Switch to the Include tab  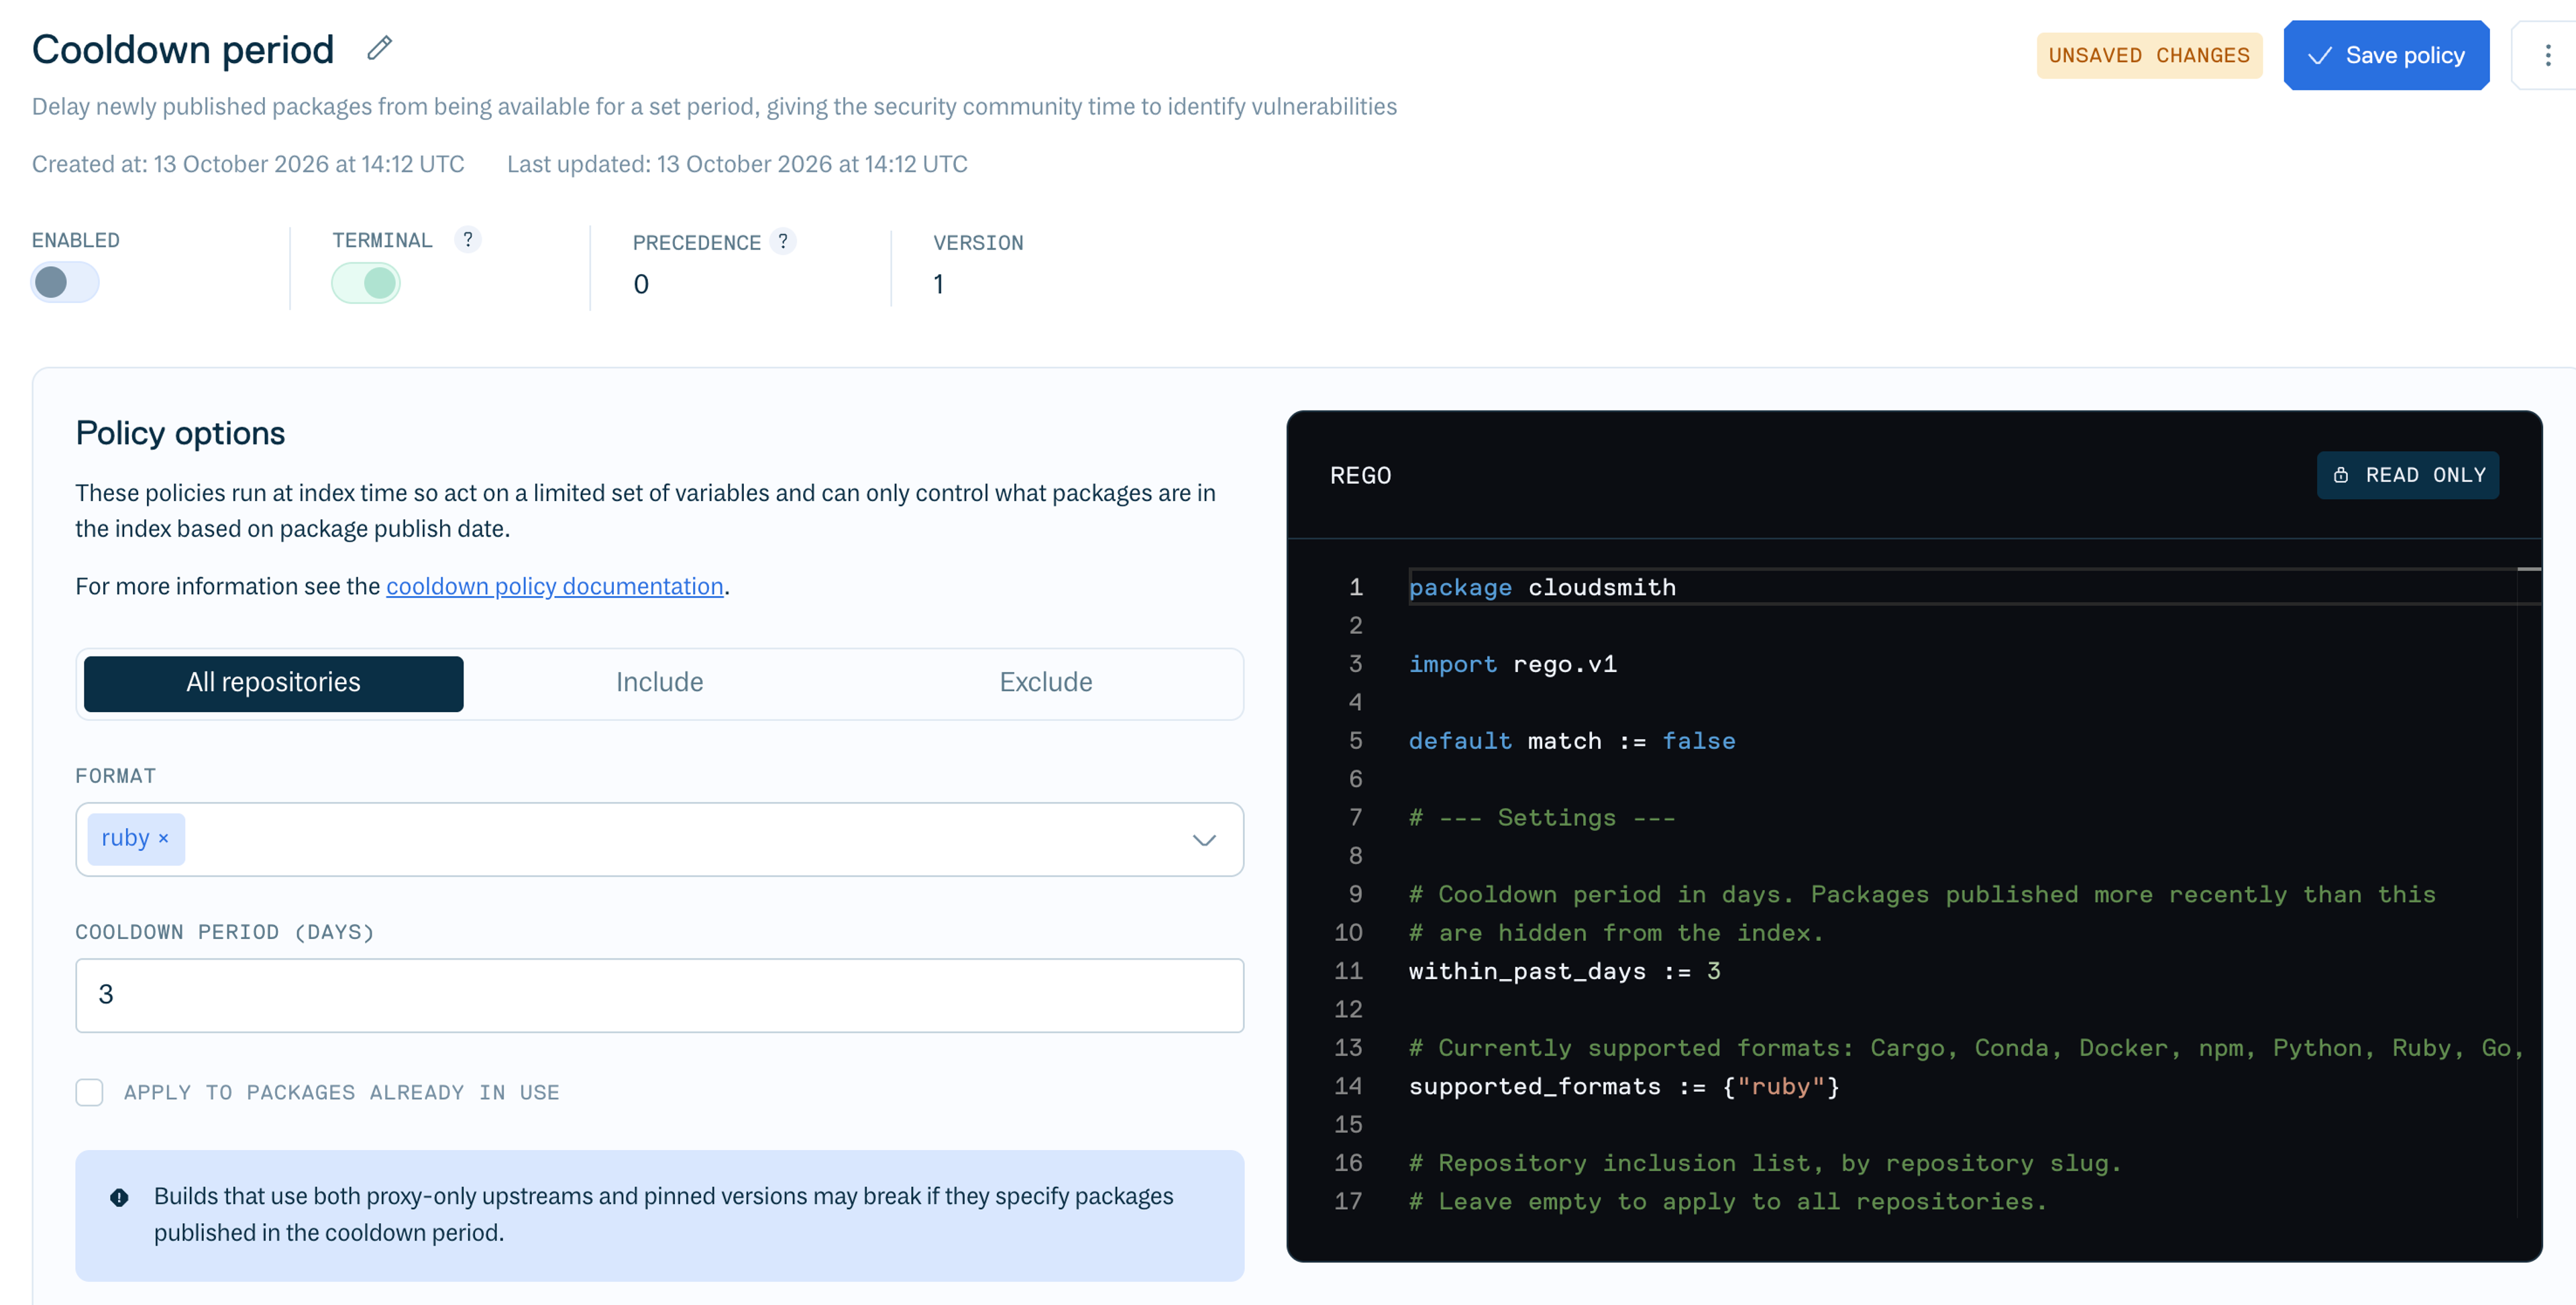(660, 683)
